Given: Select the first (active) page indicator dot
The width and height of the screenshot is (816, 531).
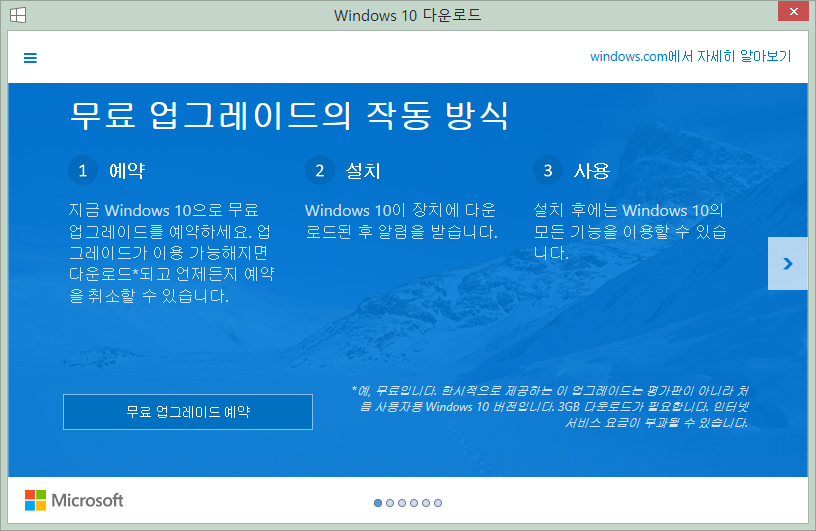Looking at the screenshot, I should click(378, 503).
